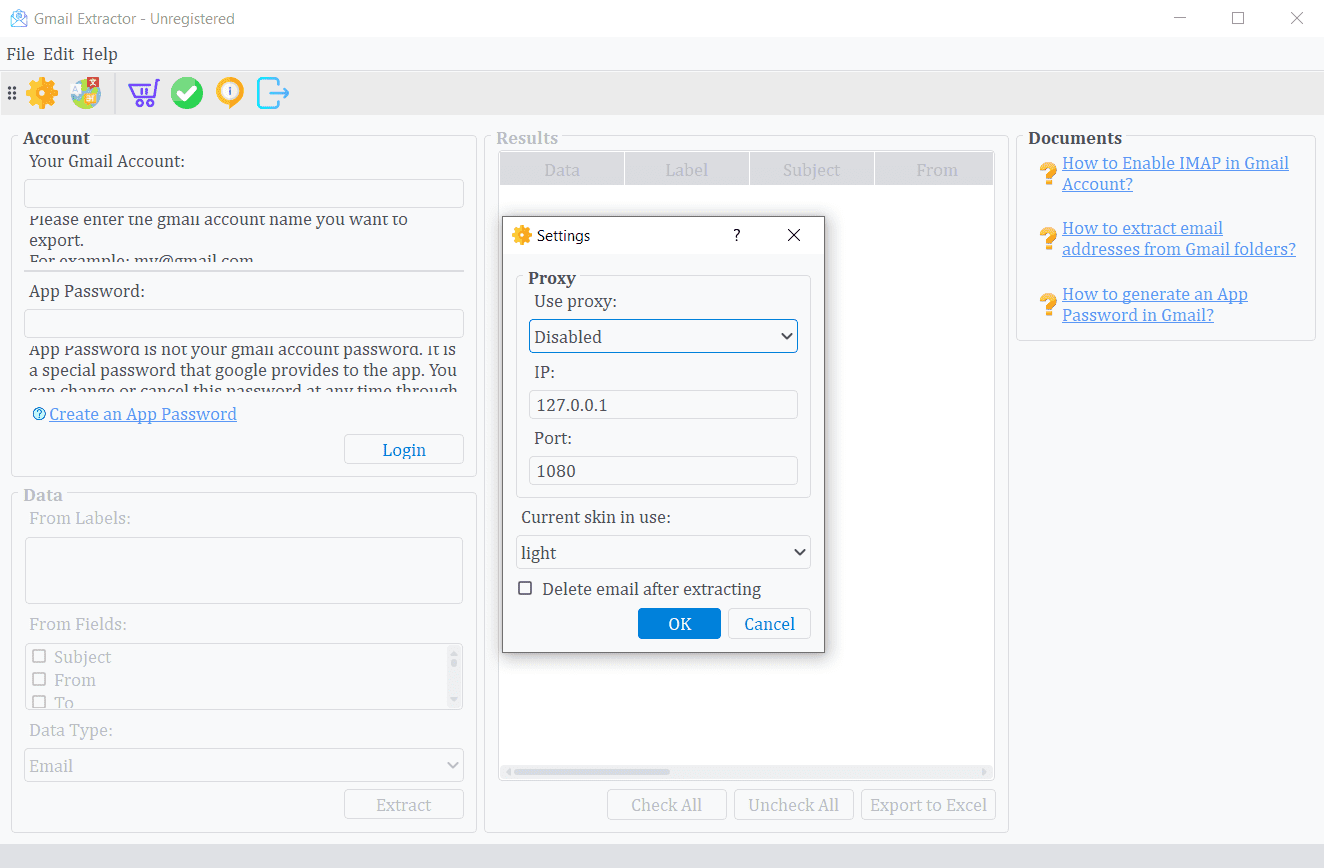Open the Help menu
The width and height of the screenshot is (1324, 868).
click(100, 54)
